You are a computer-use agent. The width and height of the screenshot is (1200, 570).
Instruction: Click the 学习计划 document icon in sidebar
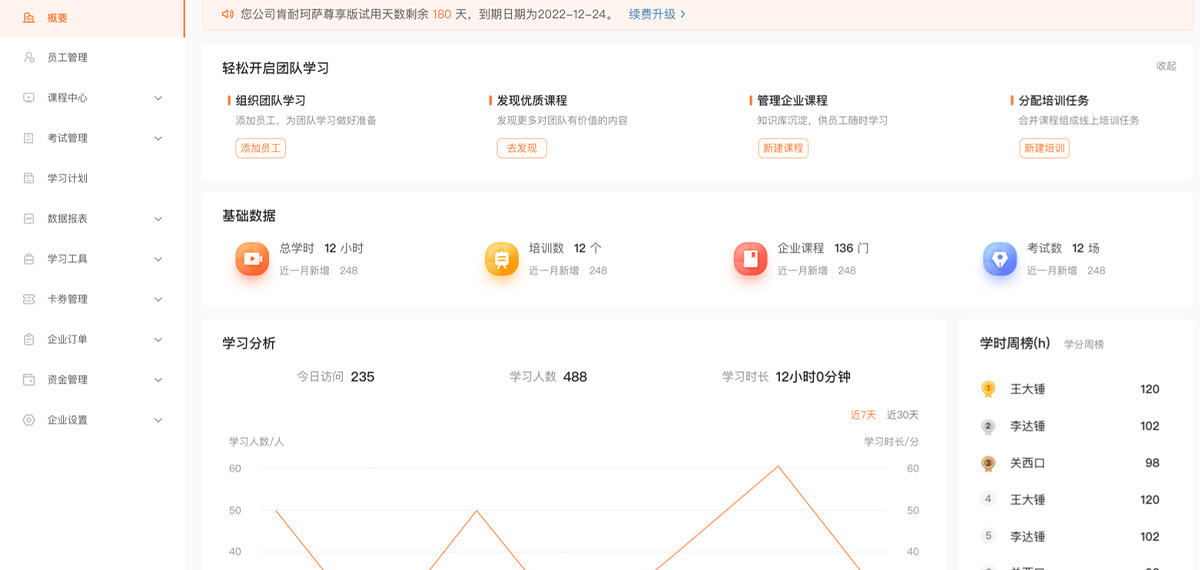[29, 178]
